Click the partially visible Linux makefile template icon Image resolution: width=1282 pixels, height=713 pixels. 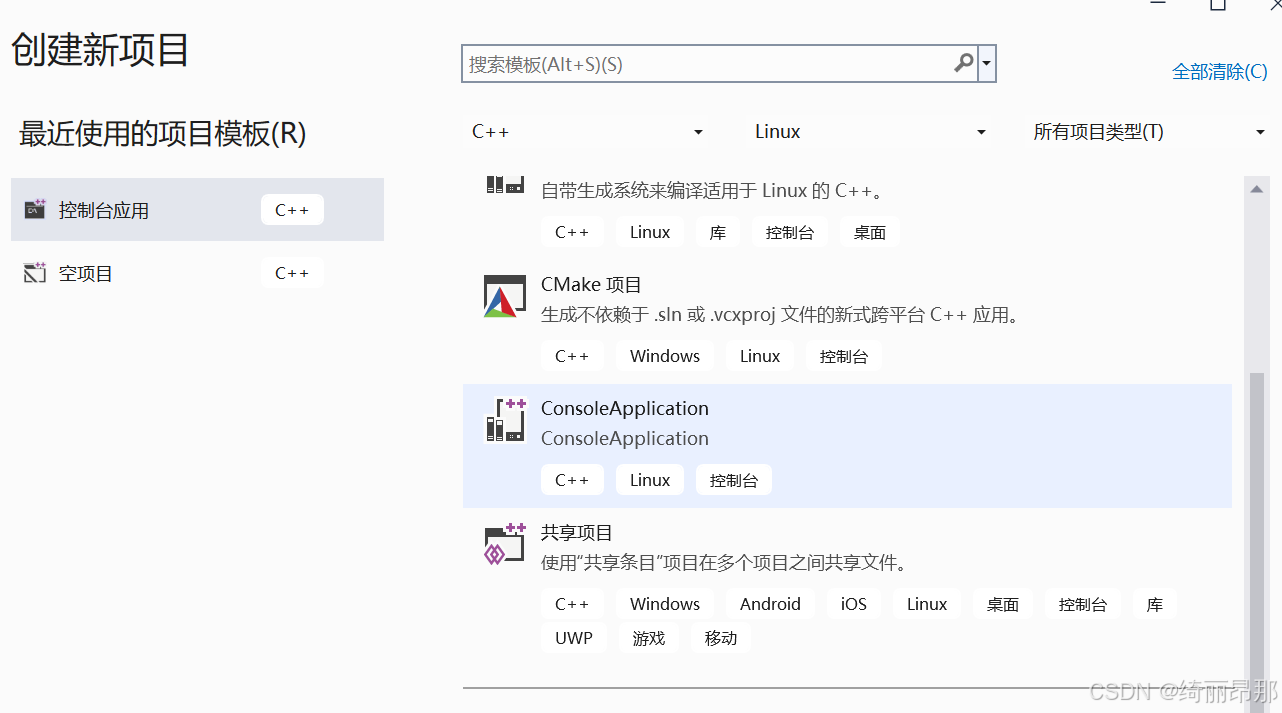505,184
